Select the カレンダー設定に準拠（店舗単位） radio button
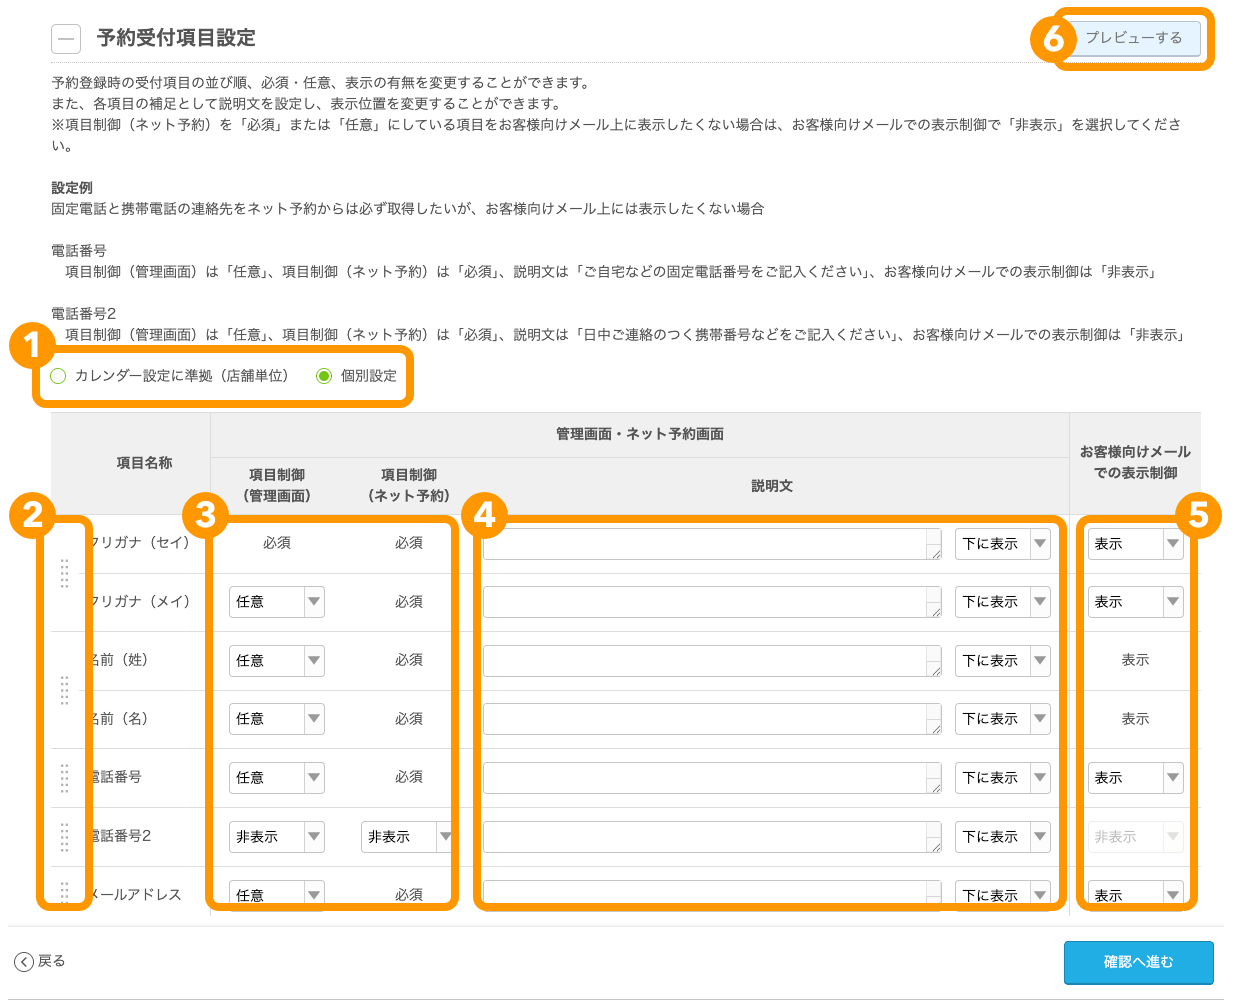This screenshot has height=1006, width=1251. click(x=57, y=377)
